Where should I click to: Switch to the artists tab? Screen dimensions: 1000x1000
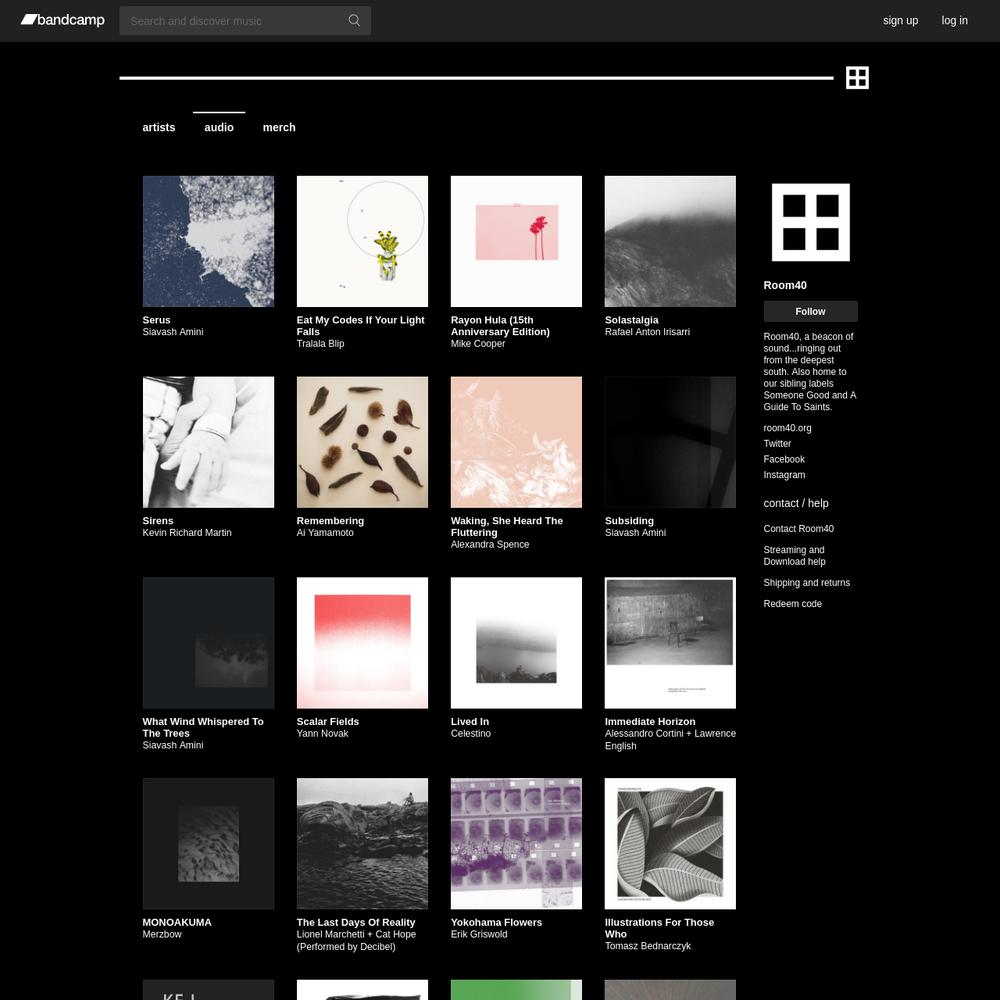tap(159, 128)
